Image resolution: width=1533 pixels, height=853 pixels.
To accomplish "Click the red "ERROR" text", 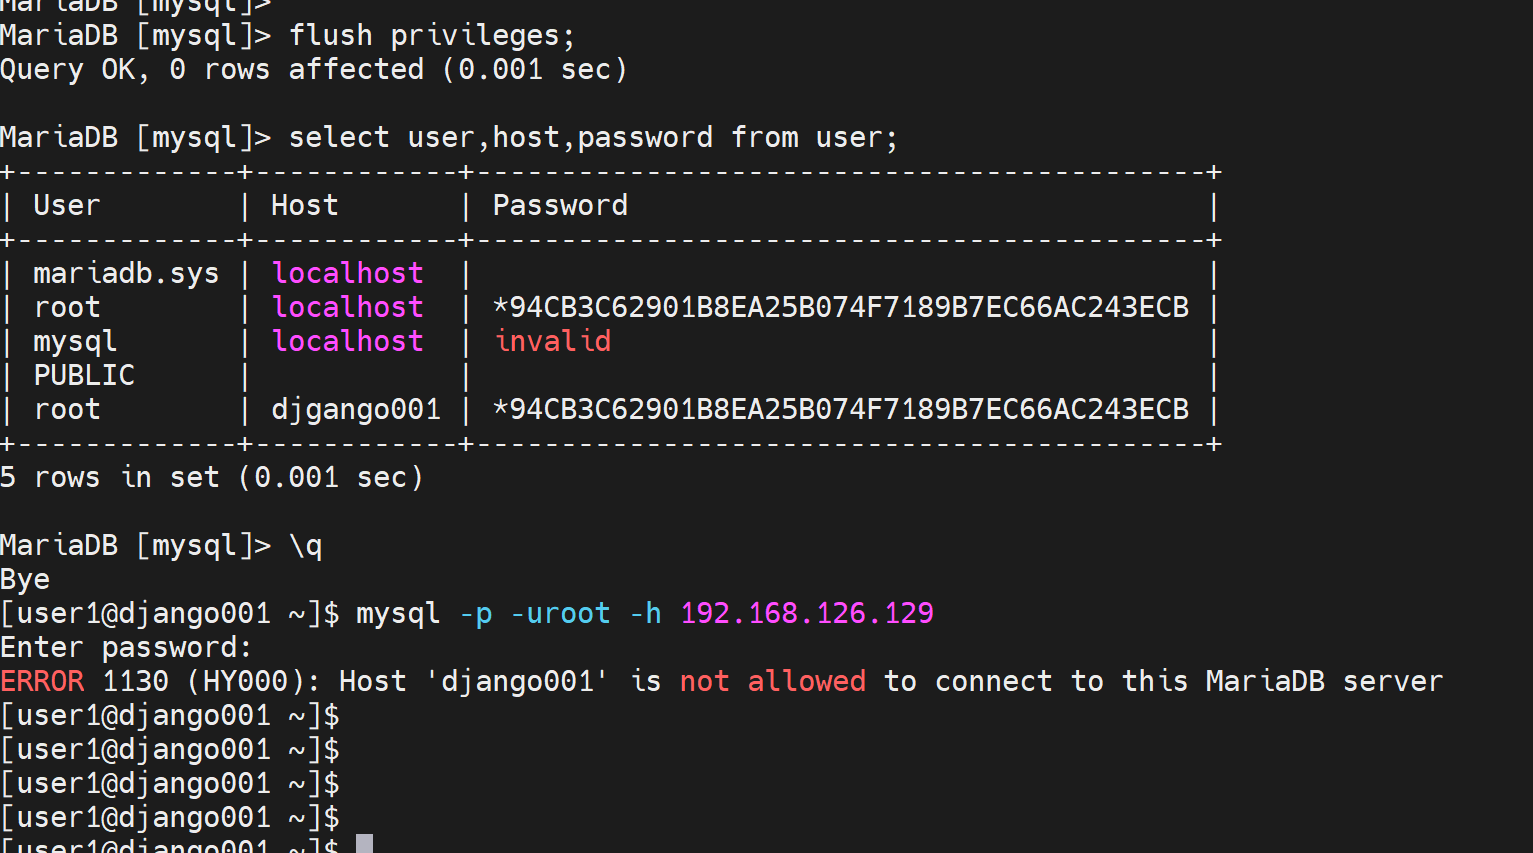I will click(x=42, y=682).
